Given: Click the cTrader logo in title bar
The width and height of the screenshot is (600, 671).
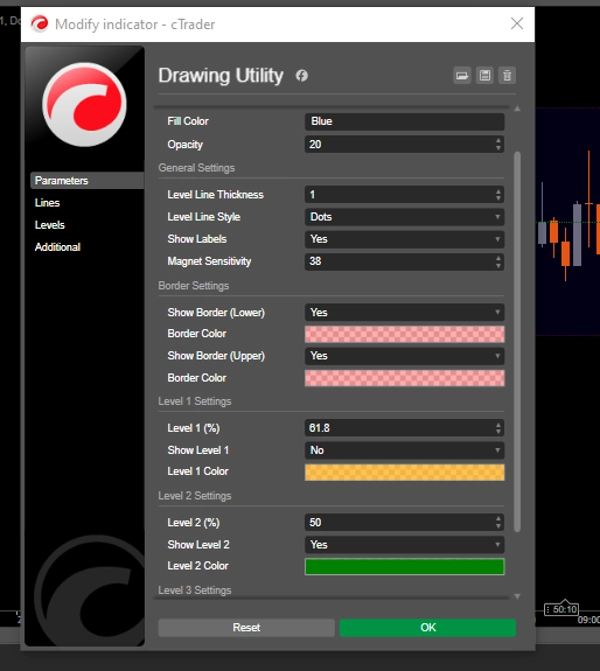Looking at the screenshot, I should click(40, 23).
